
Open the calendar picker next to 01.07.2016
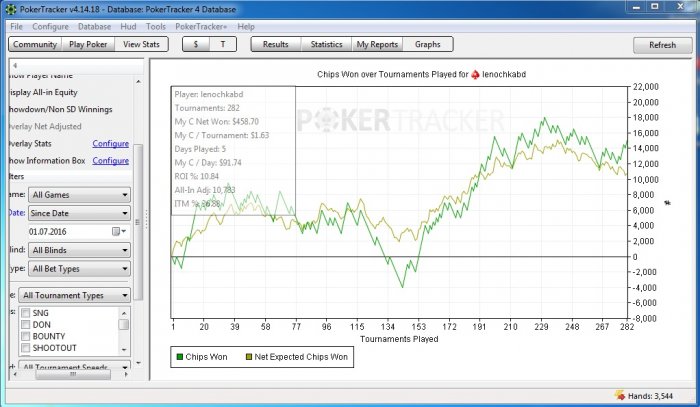pyautogui.click(x=119, y=231)
